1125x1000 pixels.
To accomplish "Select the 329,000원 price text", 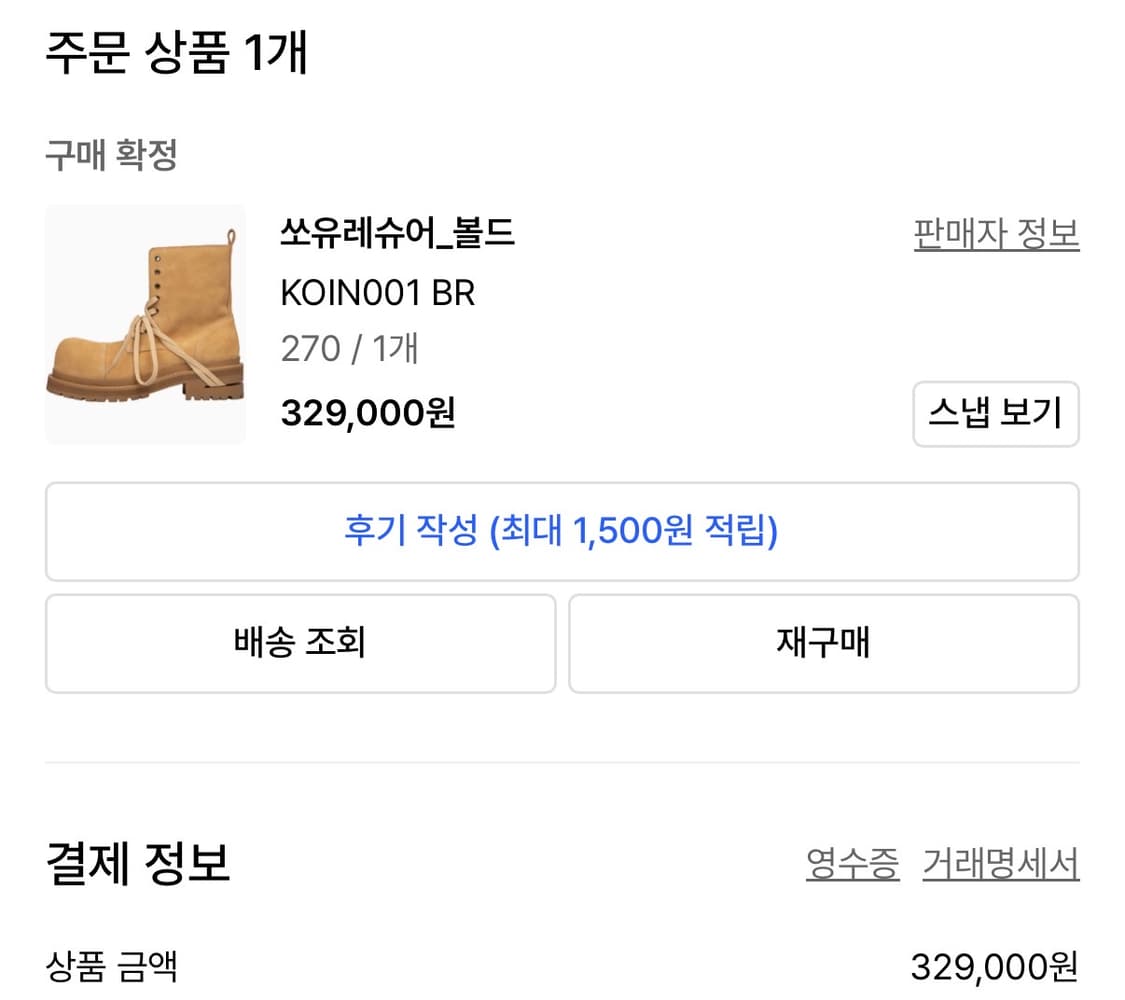I will click(368, 413).
